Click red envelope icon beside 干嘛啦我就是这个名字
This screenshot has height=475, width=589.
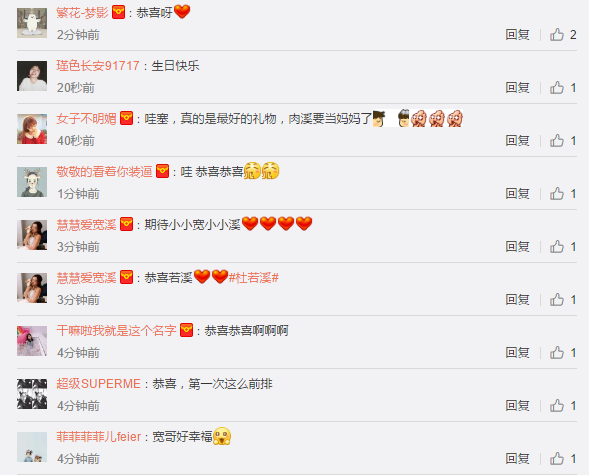point(186,330)
